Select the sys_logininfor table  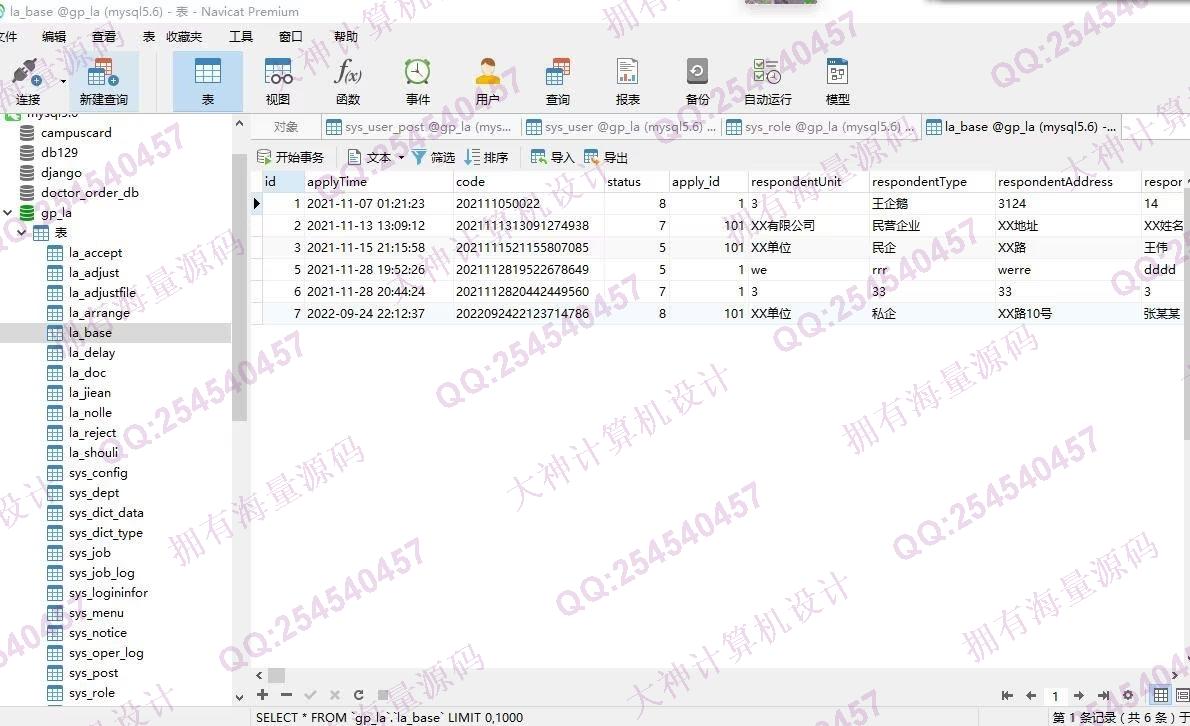pos(108,593)
